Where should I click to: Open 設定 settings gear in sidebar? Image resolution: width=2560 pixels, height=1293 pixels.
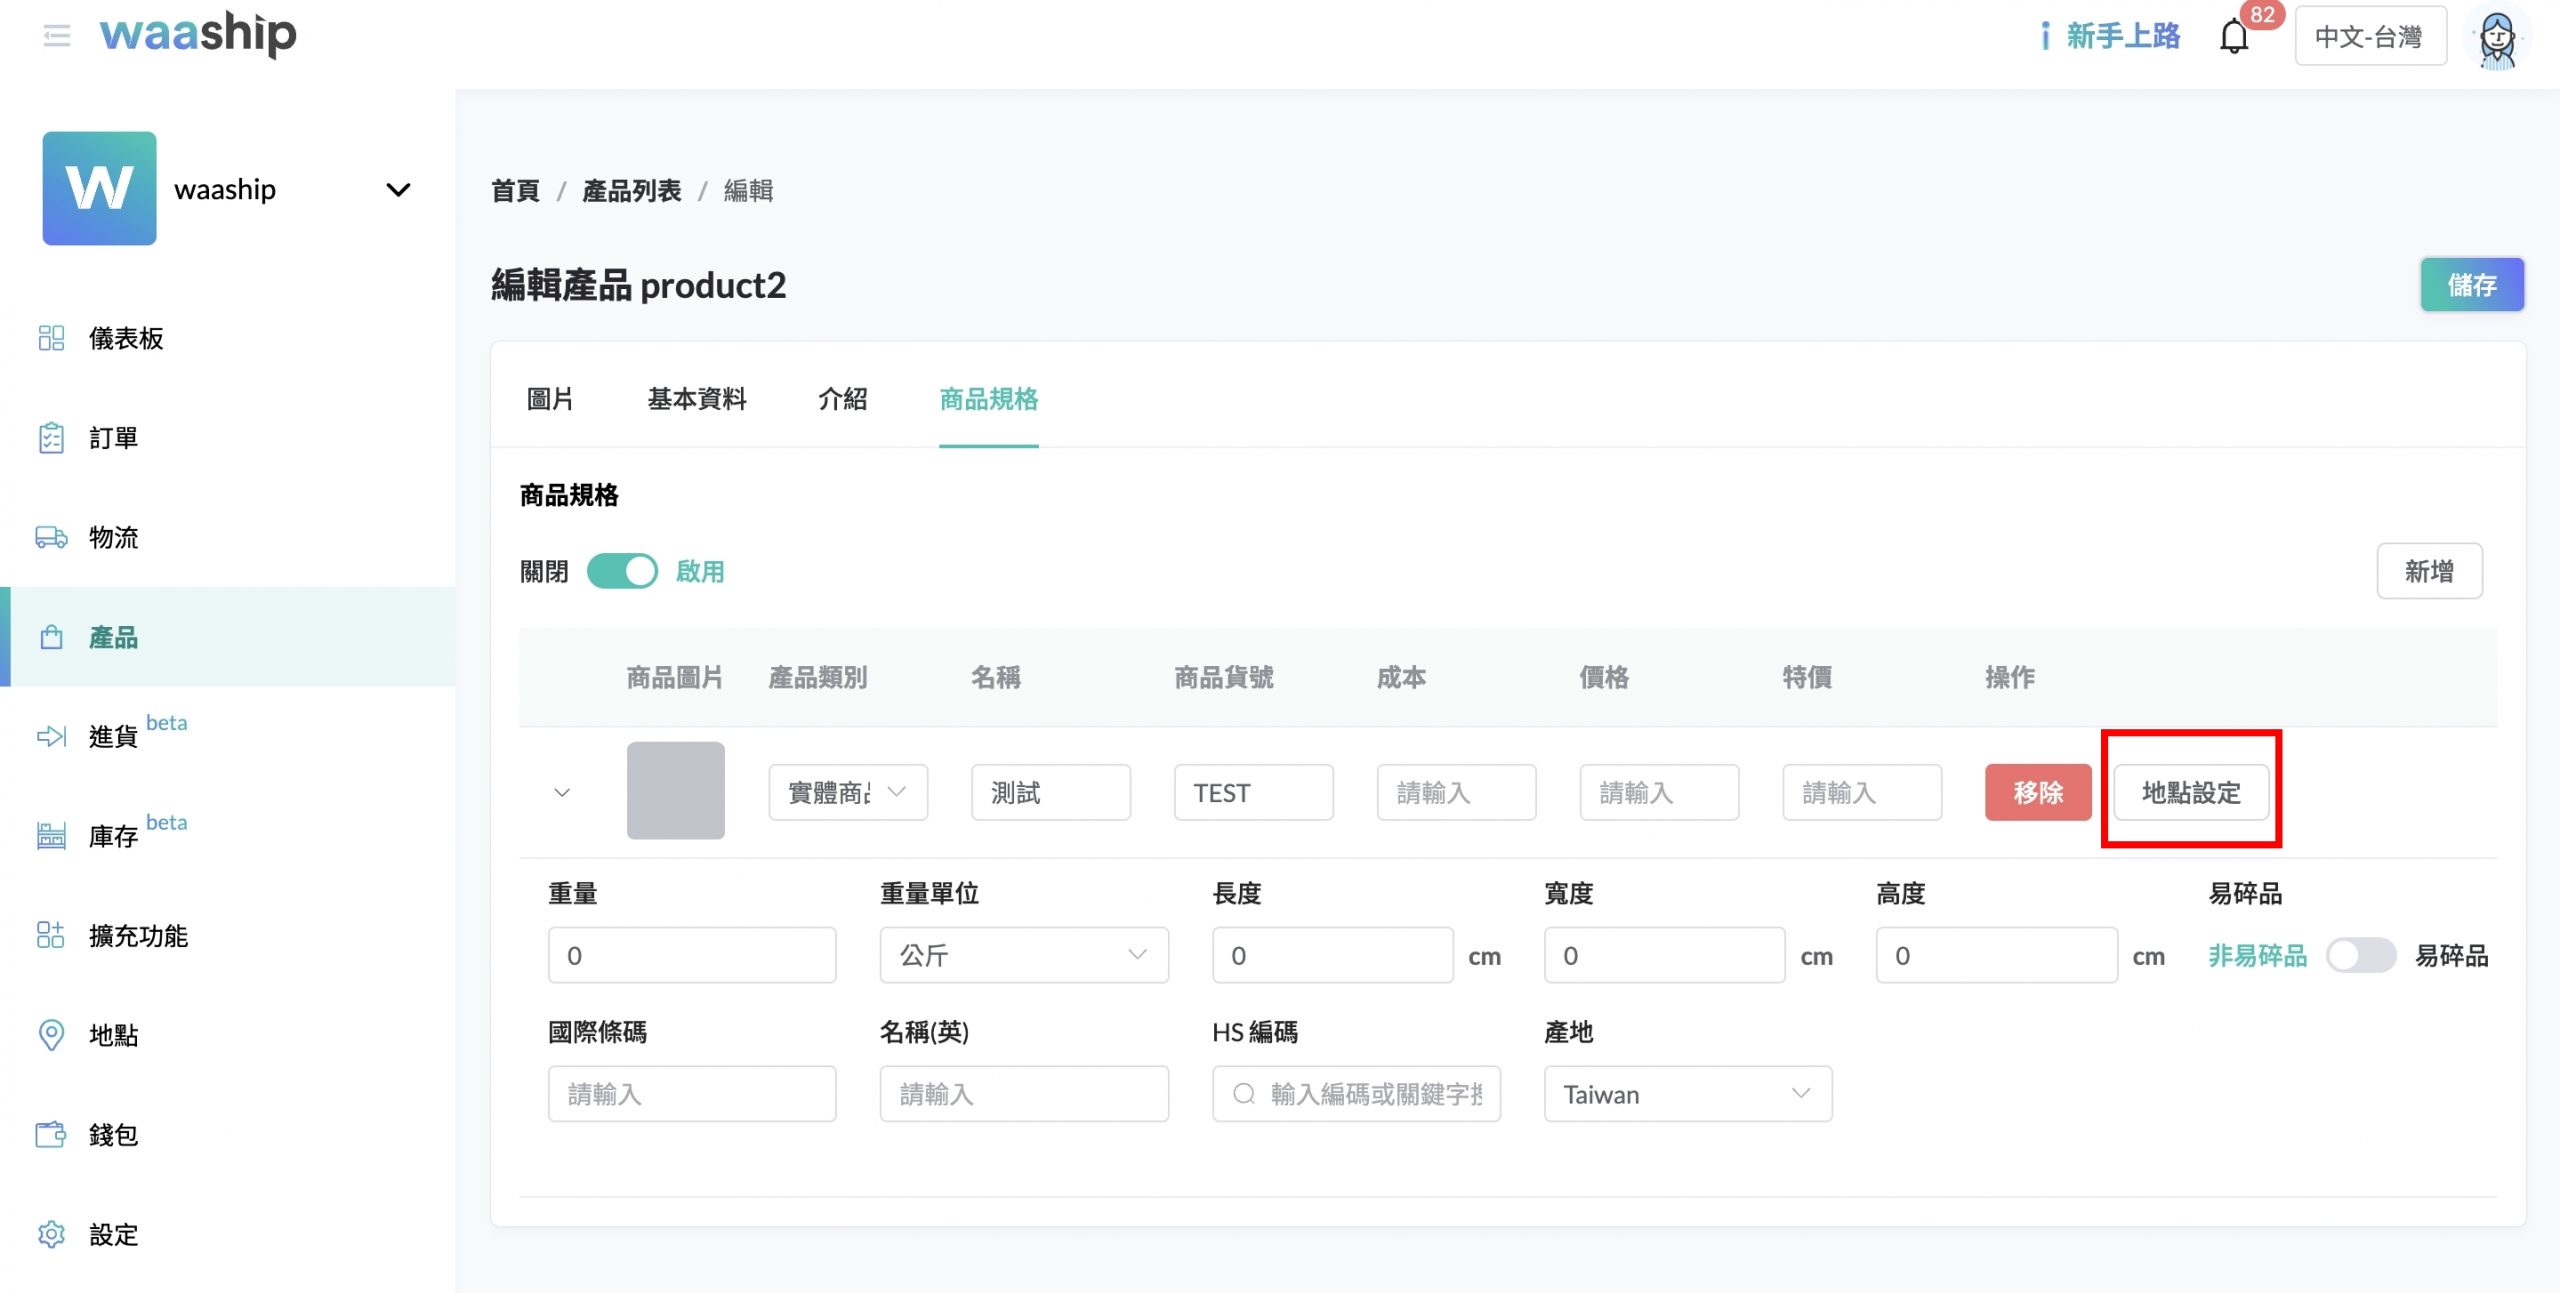point(112,1234)
